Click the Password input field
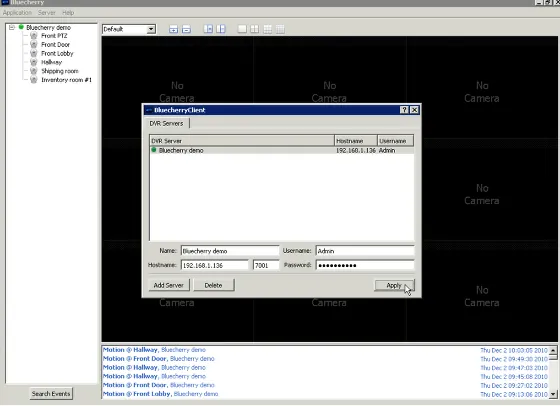Screen dimensions: 560x406 click(x=365, y=265)
